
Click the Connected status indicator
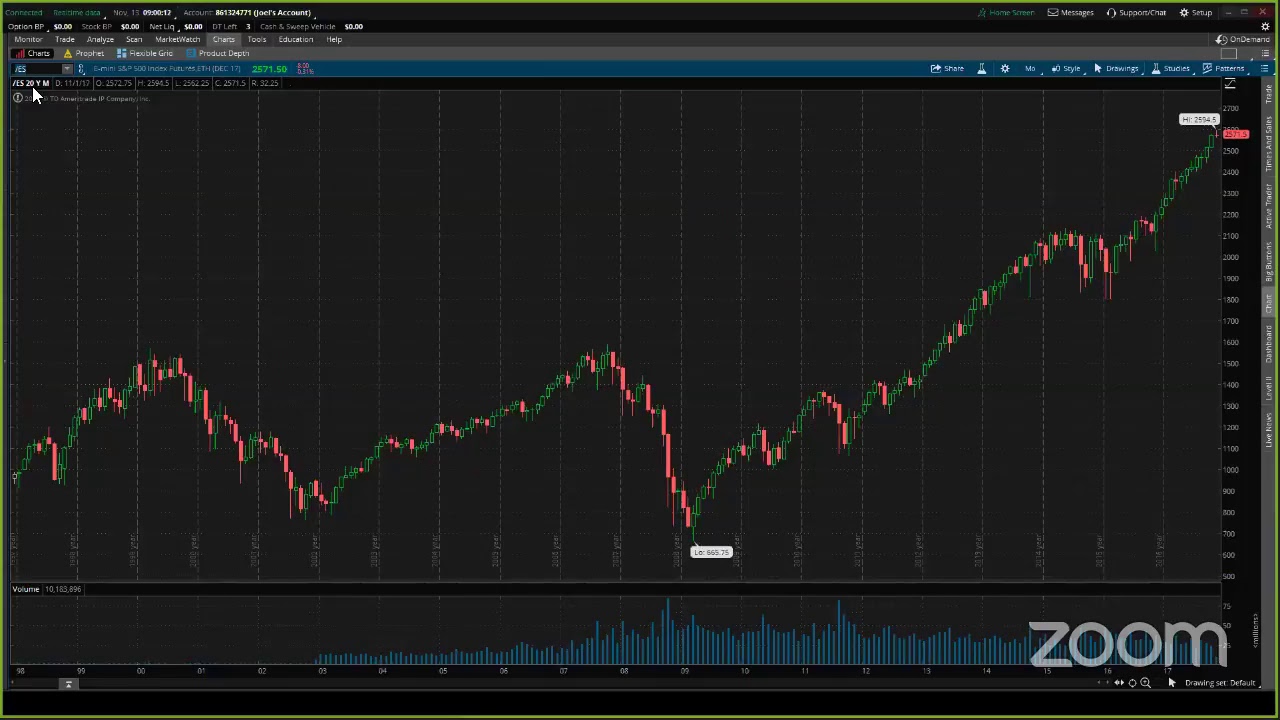pyautogui.click(x=24, y=12)
